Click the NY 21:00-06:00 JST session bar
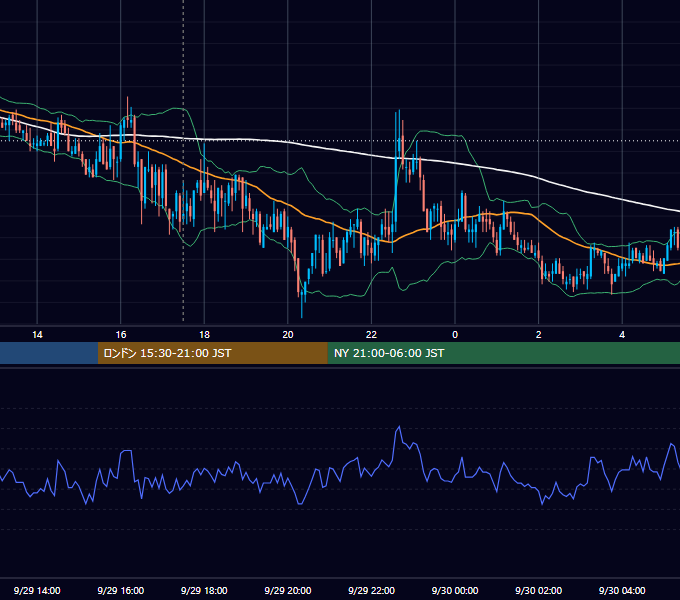The width and height of the screenshot is (680, 600). [x=503, y=353]
